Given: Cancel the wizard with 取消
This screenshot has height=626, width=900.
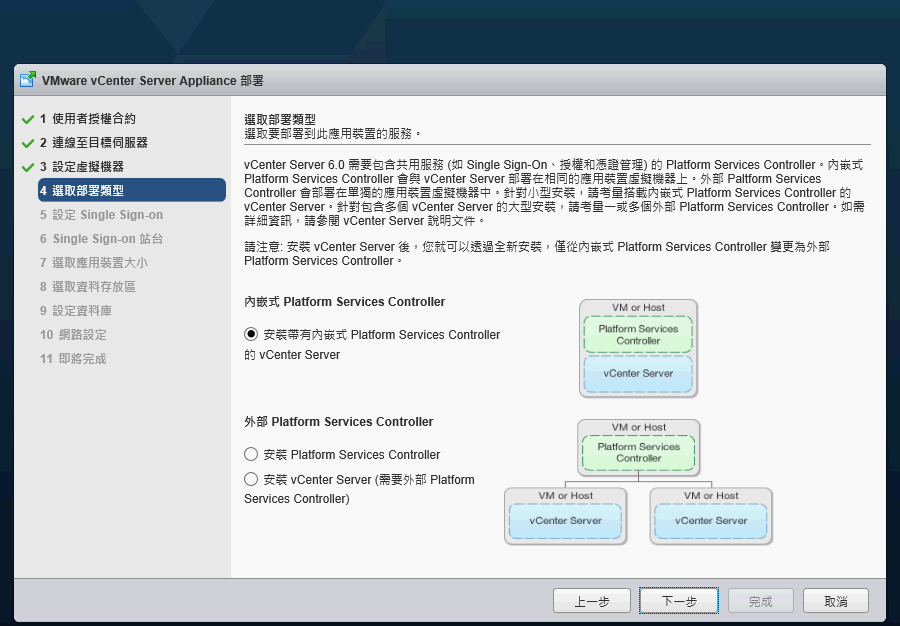Looking at the screenshot, I should coord(836,601).
